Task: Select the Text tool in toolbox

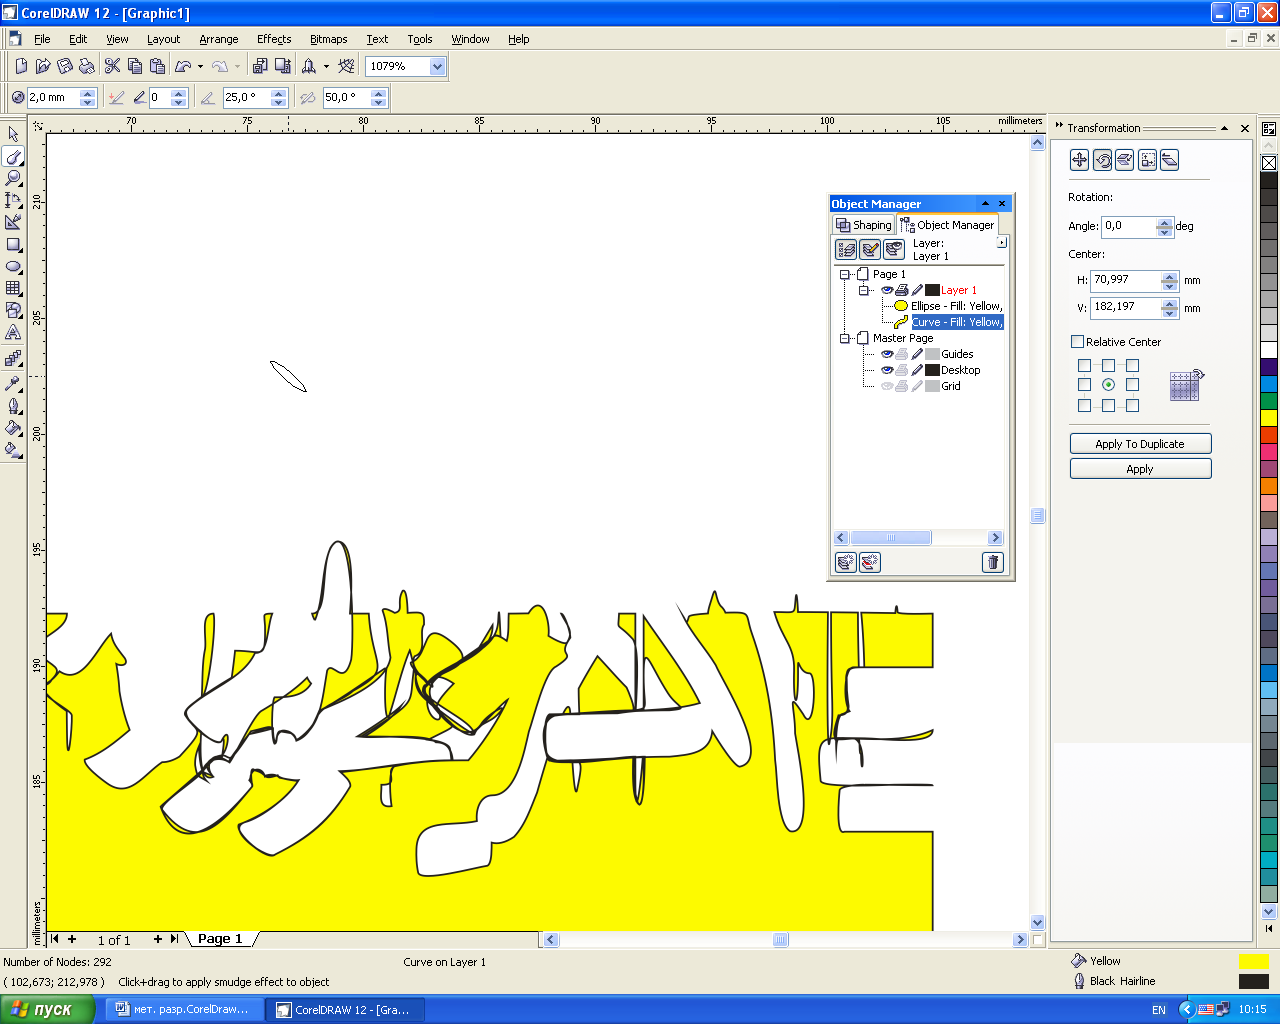Action: (13, 333)
